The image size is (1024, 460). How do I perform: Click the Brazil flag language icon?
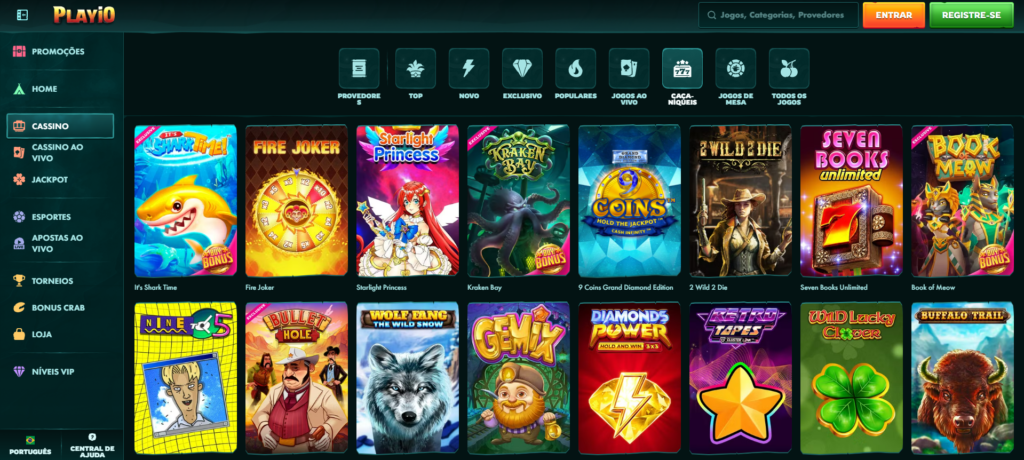tap(31, 440)
